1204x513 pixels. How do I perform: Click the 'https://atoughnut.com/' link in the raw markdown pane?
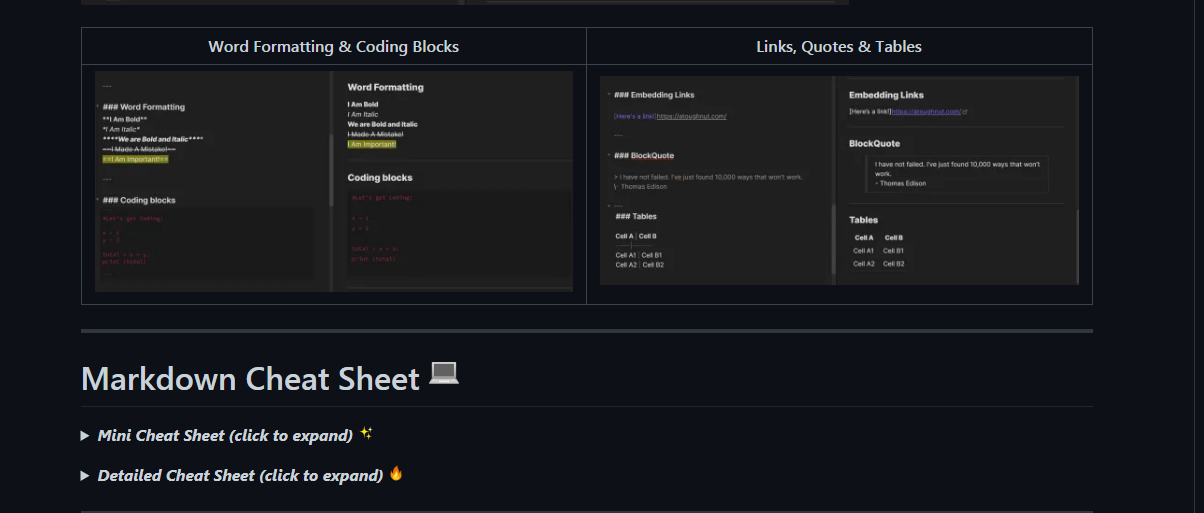pyautogui.click(x=691, y=116)
